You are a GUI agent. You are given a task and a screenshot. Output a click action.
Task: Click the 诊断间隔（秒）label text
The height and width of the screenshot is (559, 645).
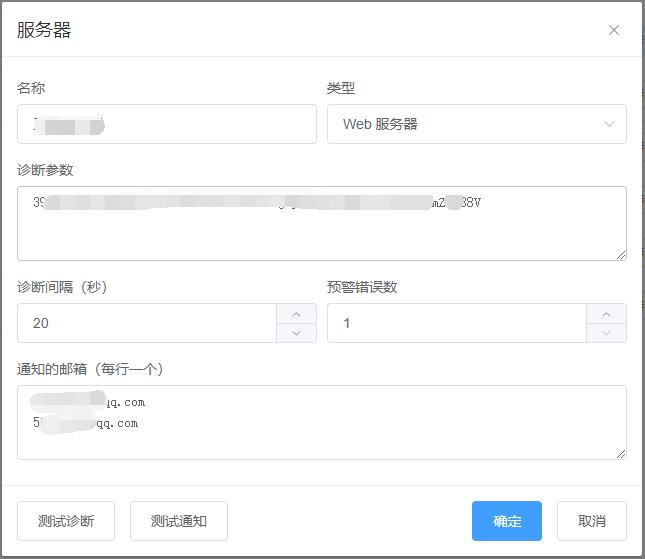click(x=62, y=287)
